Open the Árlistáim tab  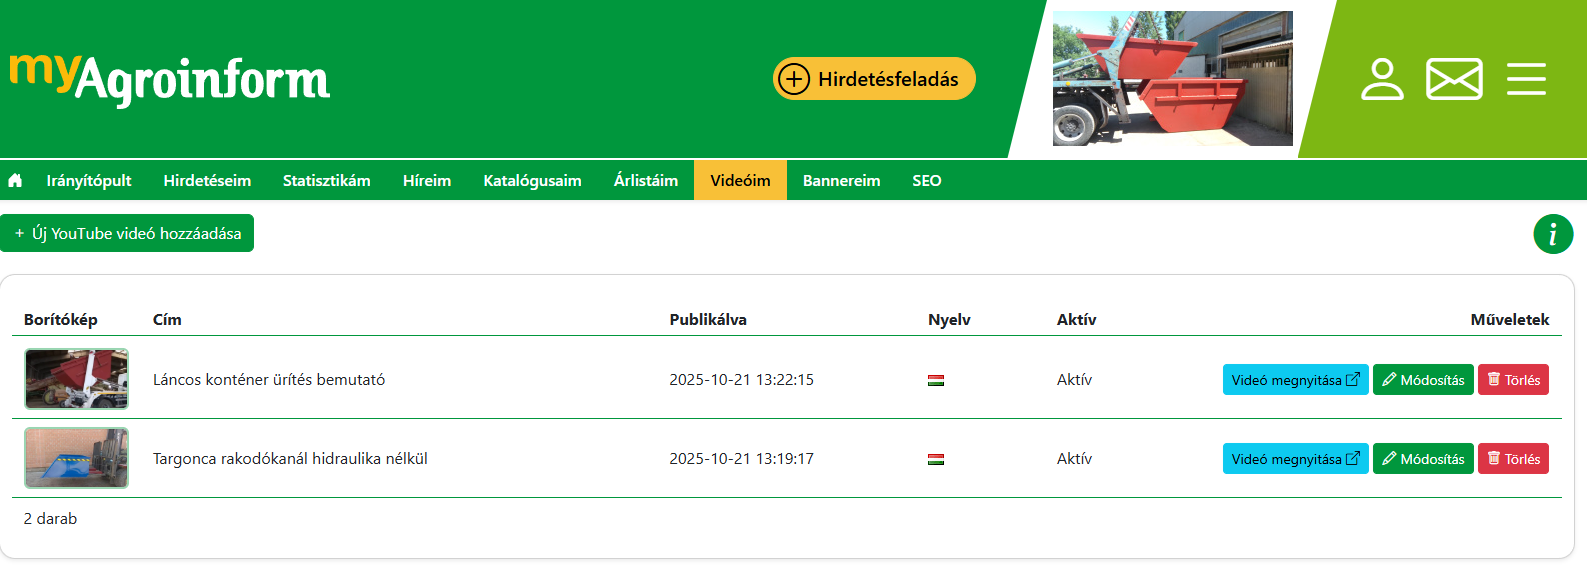[646, 181]
